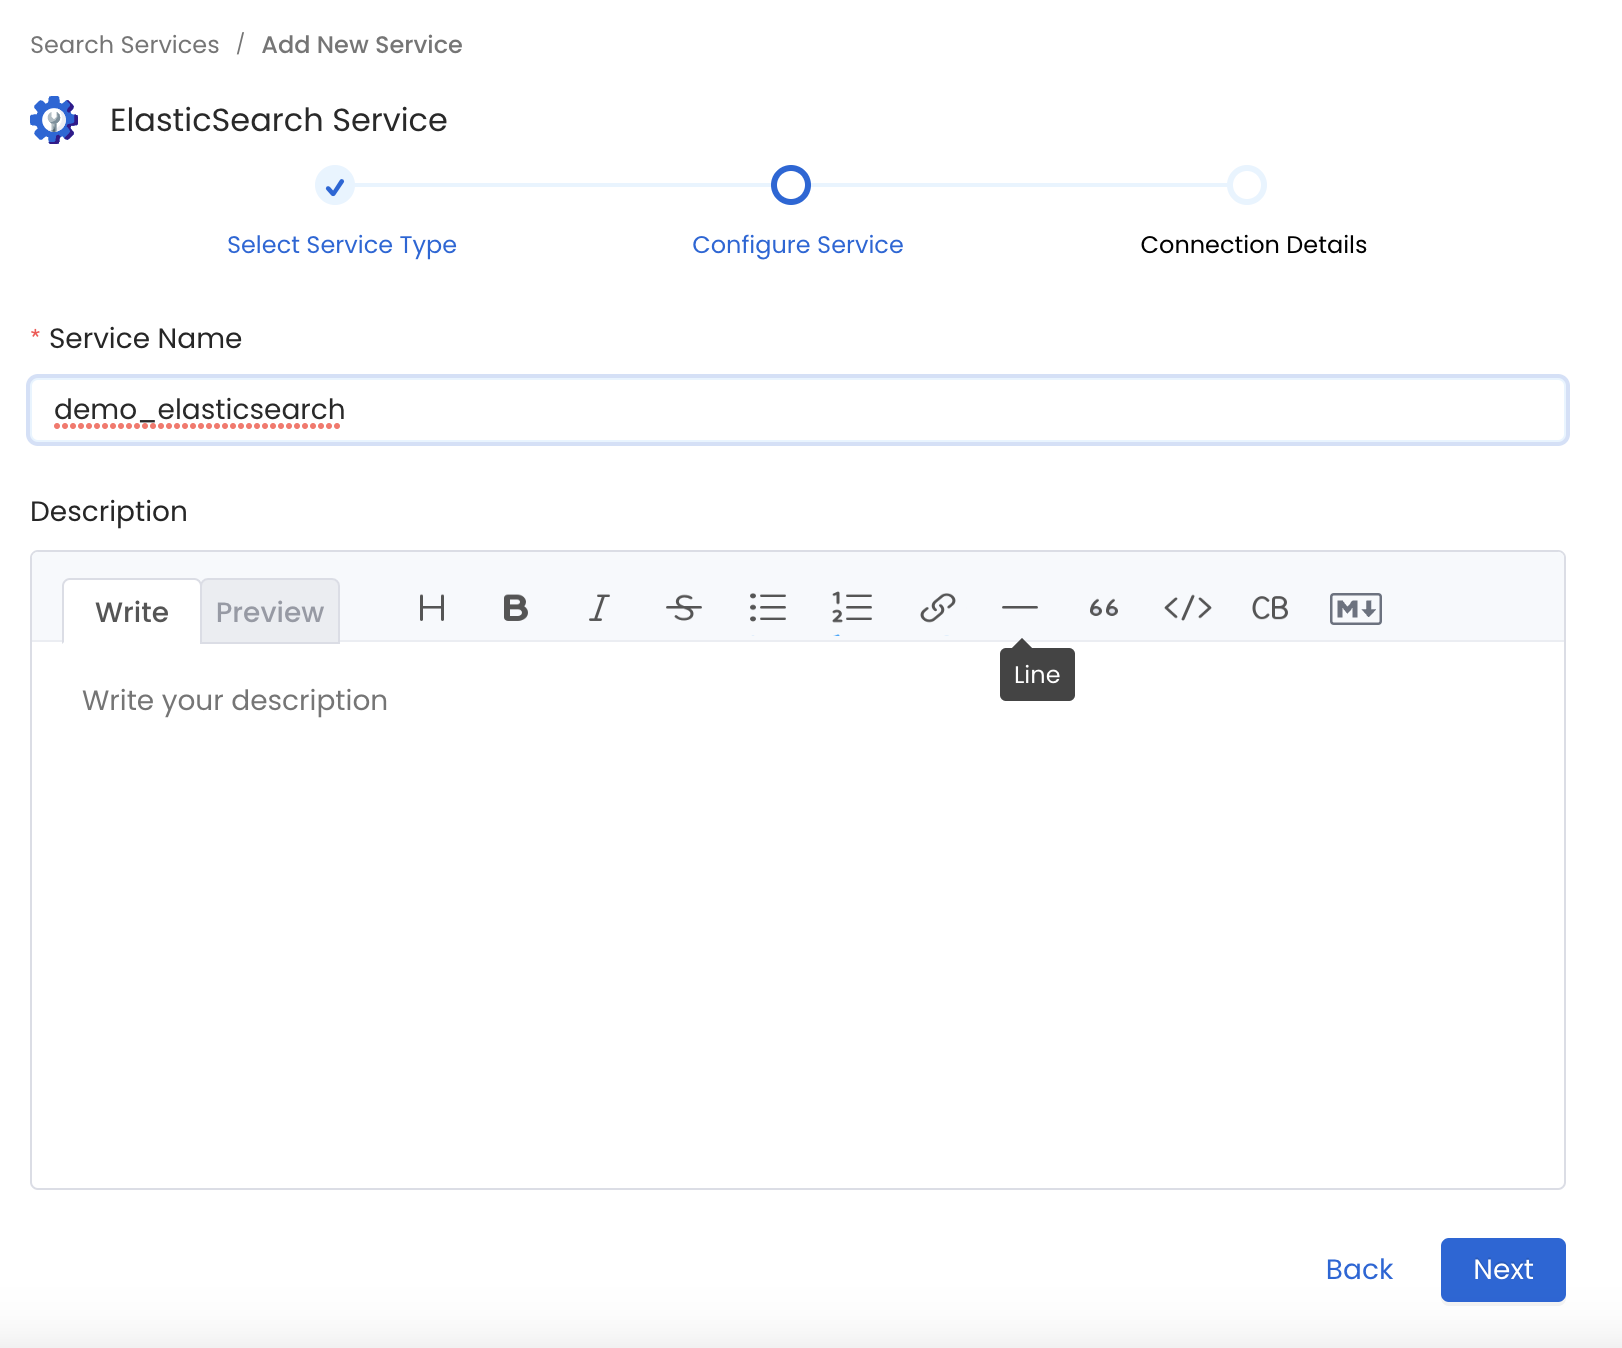Apply strikethrough formatting

click(683, 608)
